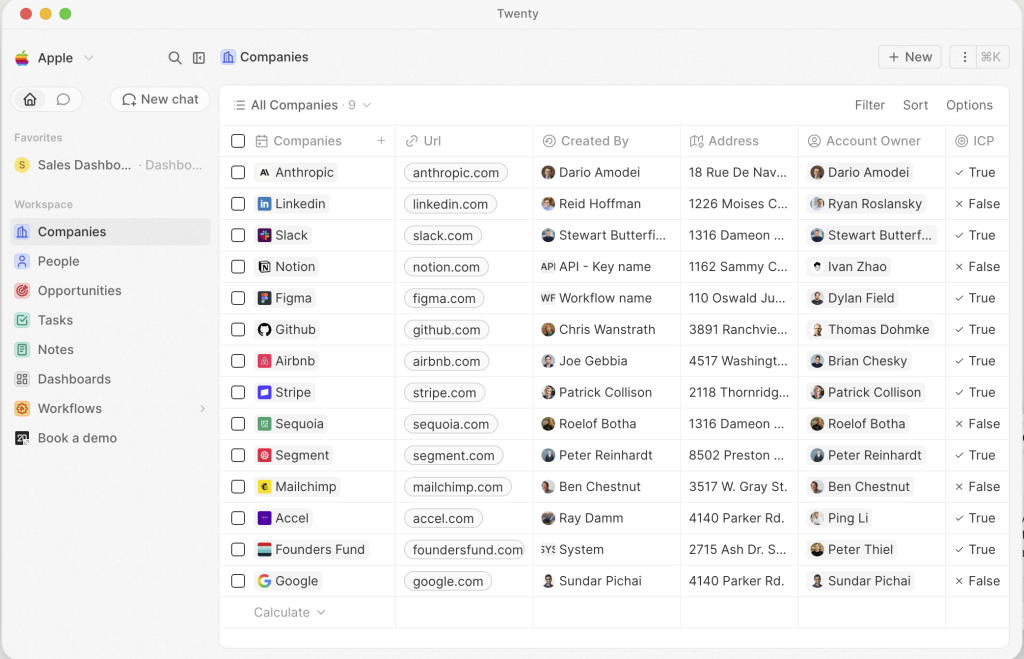Click the list view icon beside All Companies
This screenshot has width=1024, height=659.
(240, 105)
